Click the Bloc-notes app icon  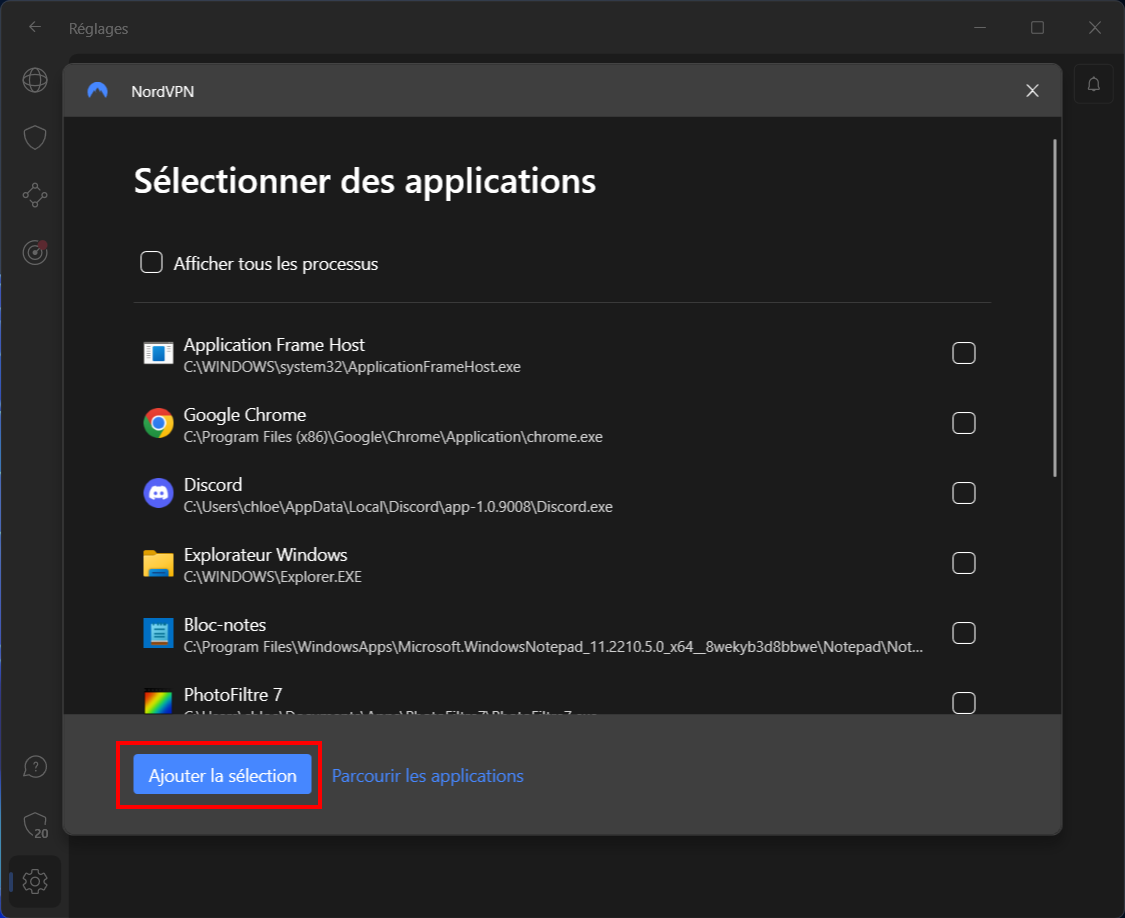tap(158, 633)
